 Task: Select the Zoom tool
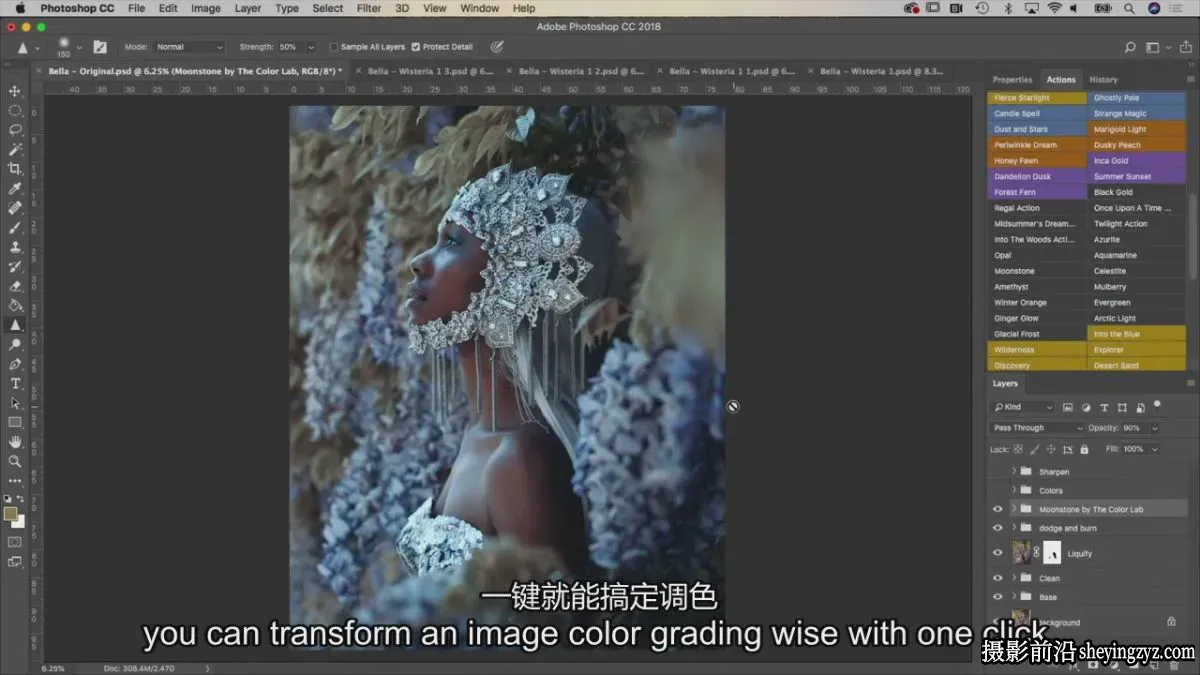tap(15, 461)
